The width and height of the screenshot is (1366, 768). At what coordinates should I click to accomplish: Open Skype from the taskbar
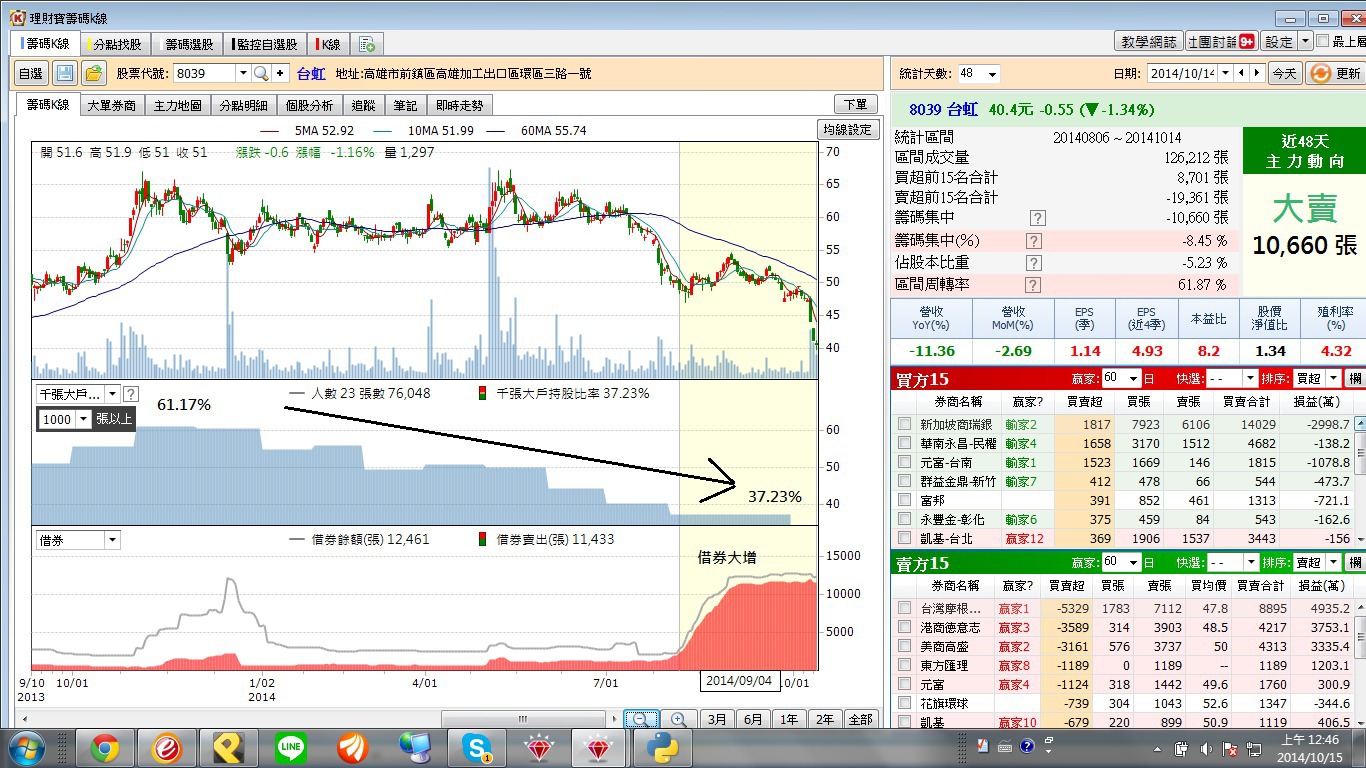[477, 748]
